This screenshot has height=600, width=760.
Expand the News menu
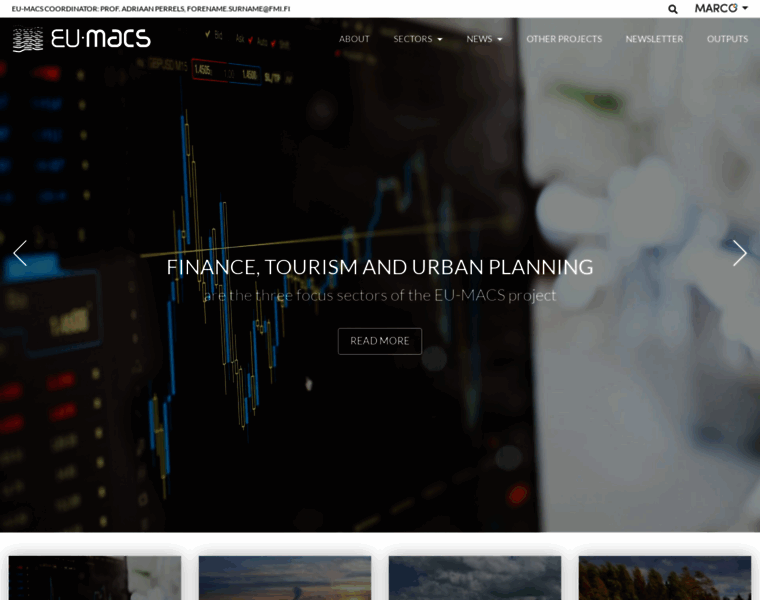(484, 39)
